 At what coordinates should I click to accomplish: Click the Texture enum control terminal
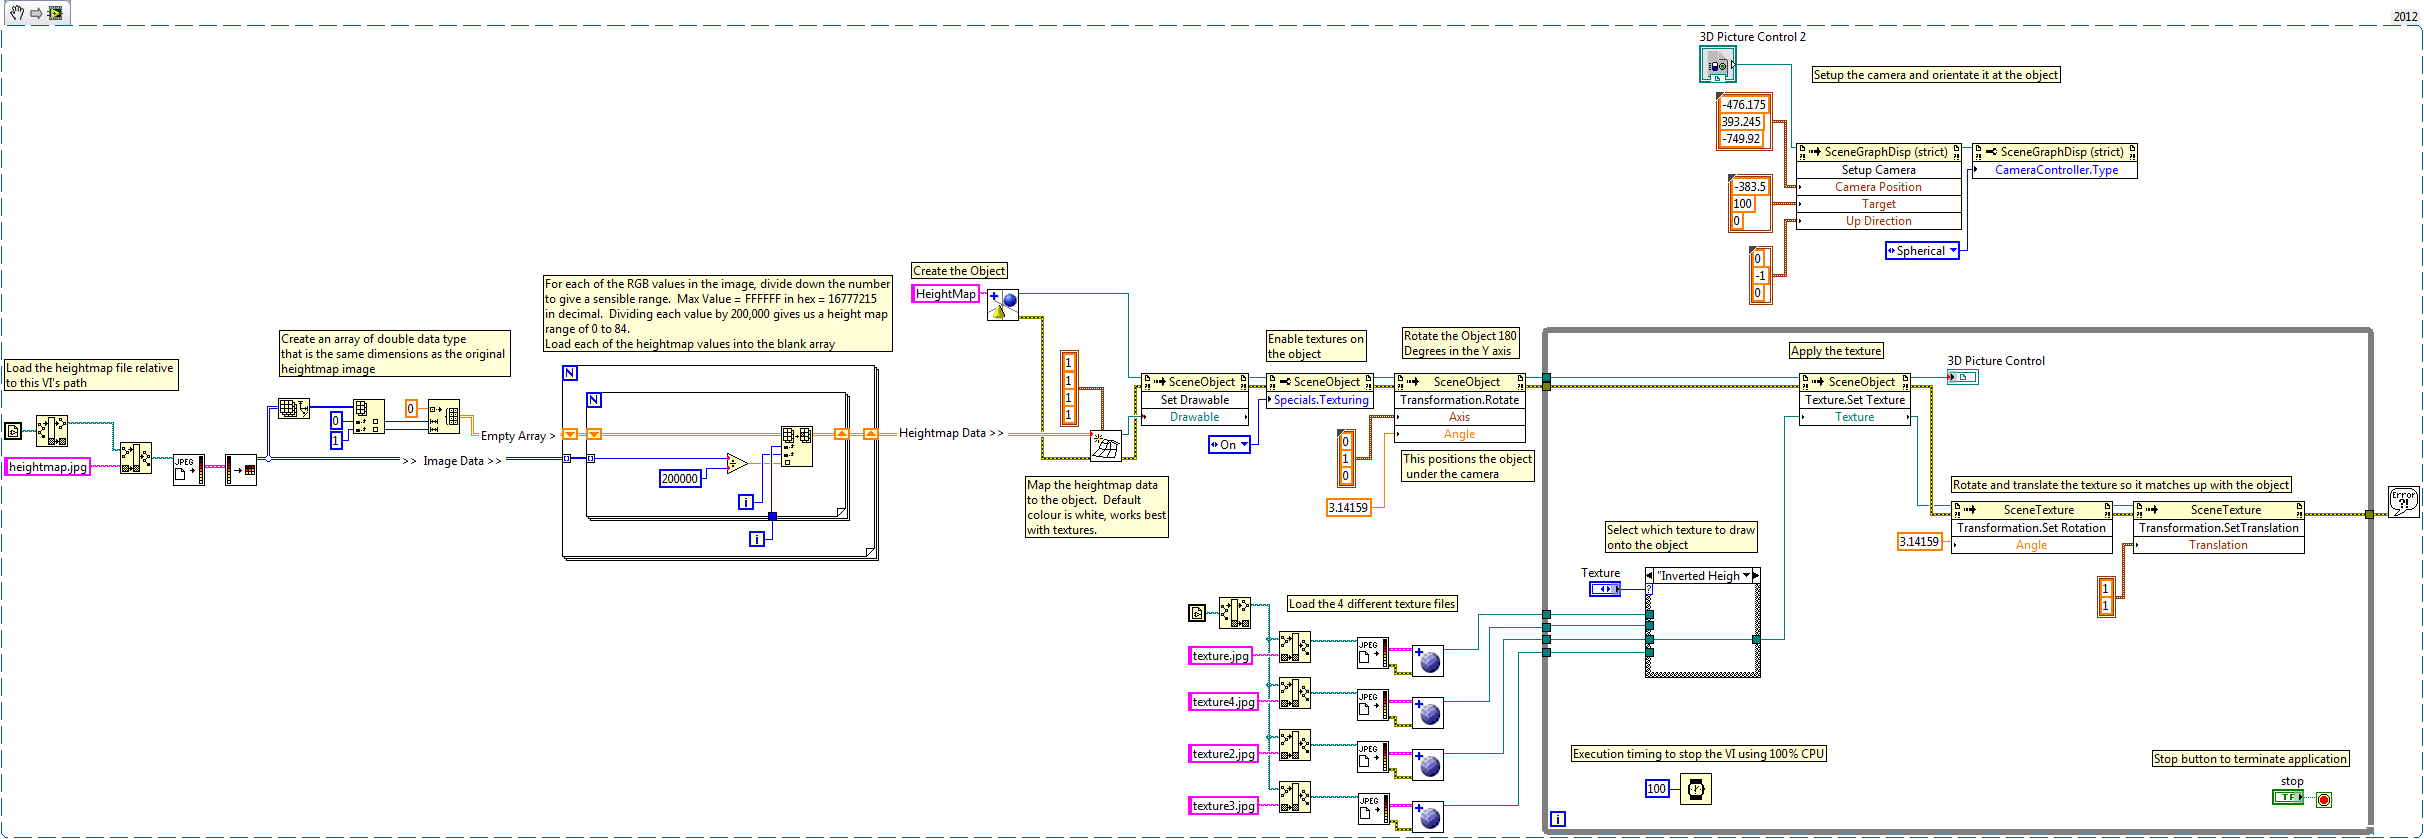[1605, 589]
